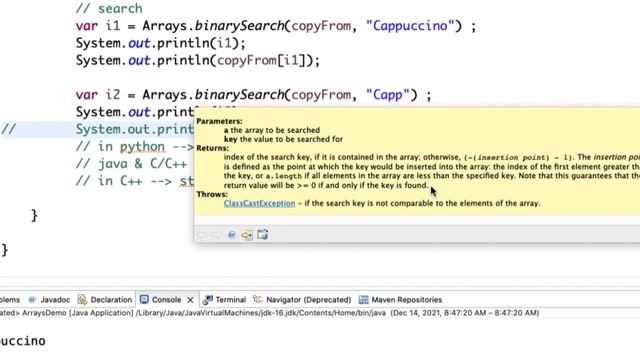The height and width of the screenshot is (360, 640).
Task: Click the binarySearch call on the i2 line
Action: pos(239,95)
